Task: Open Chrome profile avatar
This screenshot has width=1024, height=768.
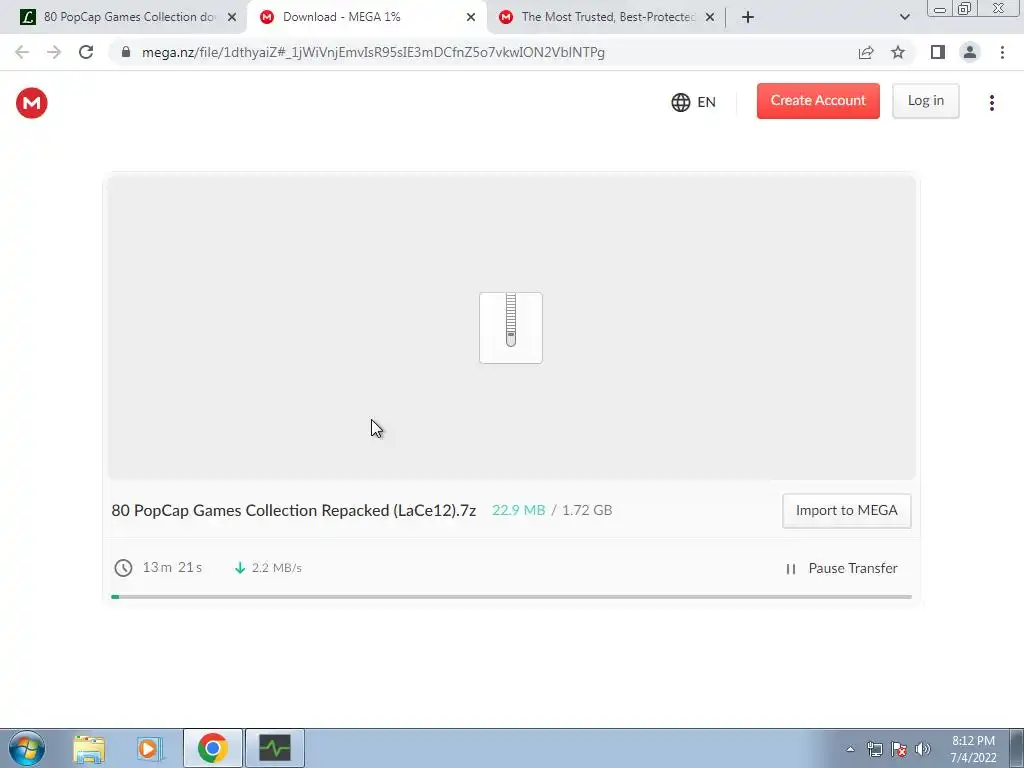Action: [970, 52]
